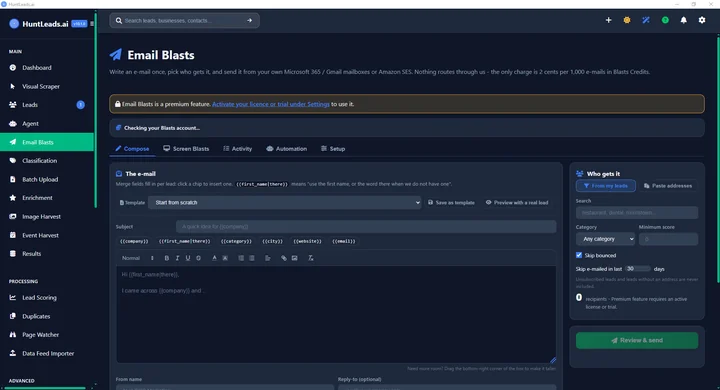Switch to the Screen Blasts tab
The image size is (720, 390).
click(186, 149)
